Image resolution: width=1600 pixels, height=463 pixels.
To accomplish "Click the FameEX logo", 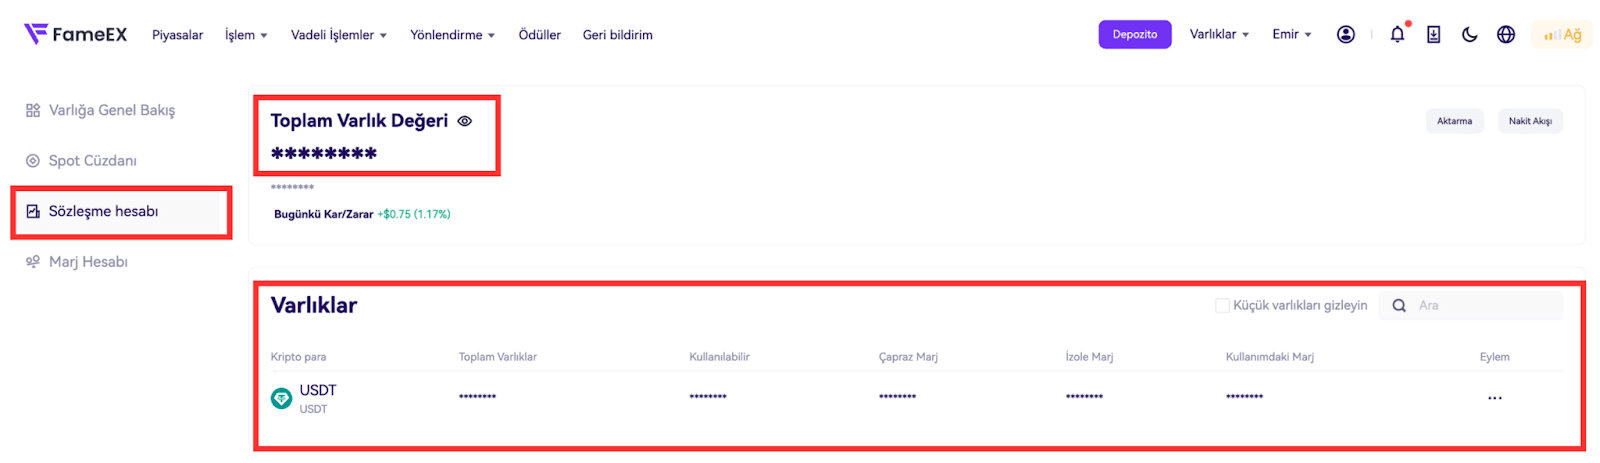I will click(76, 34).
